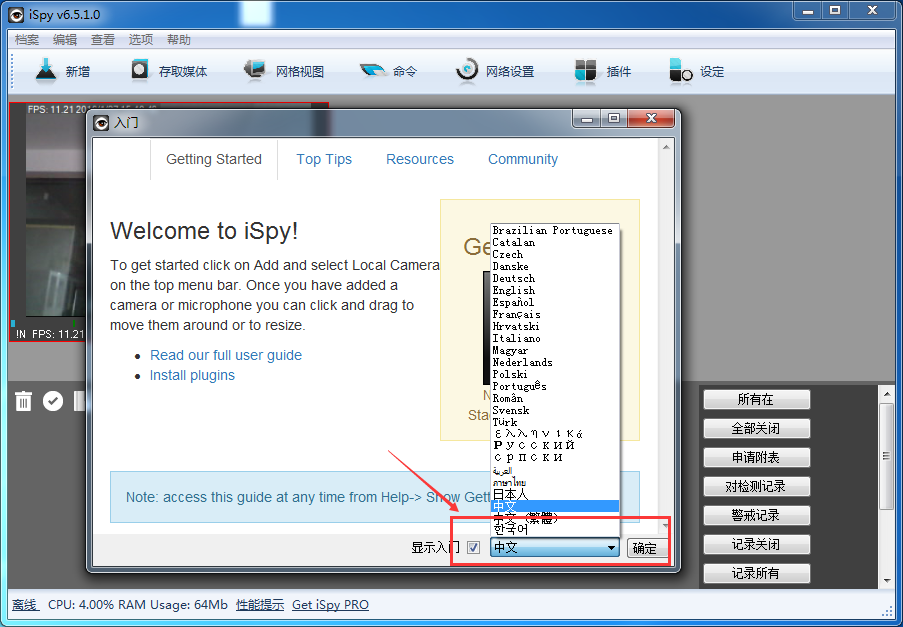
Task: Switch to the Getting Started tab
Action: (214, 159)
